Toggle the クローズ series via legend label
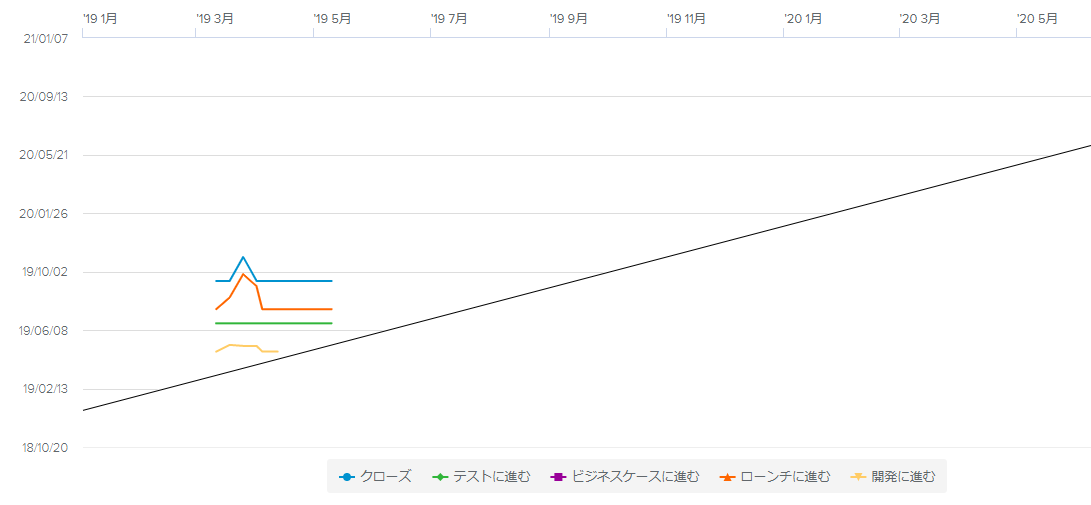Viewport: 1091px width, 505px height. [x=385, y=477]
